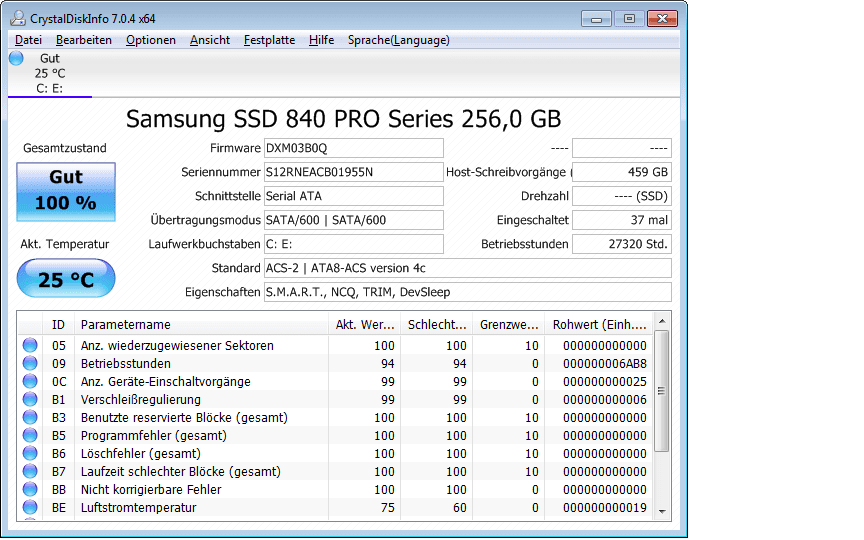
Task: Click the serial number field S12RNEACB01955N
Action: coord(354,172)
